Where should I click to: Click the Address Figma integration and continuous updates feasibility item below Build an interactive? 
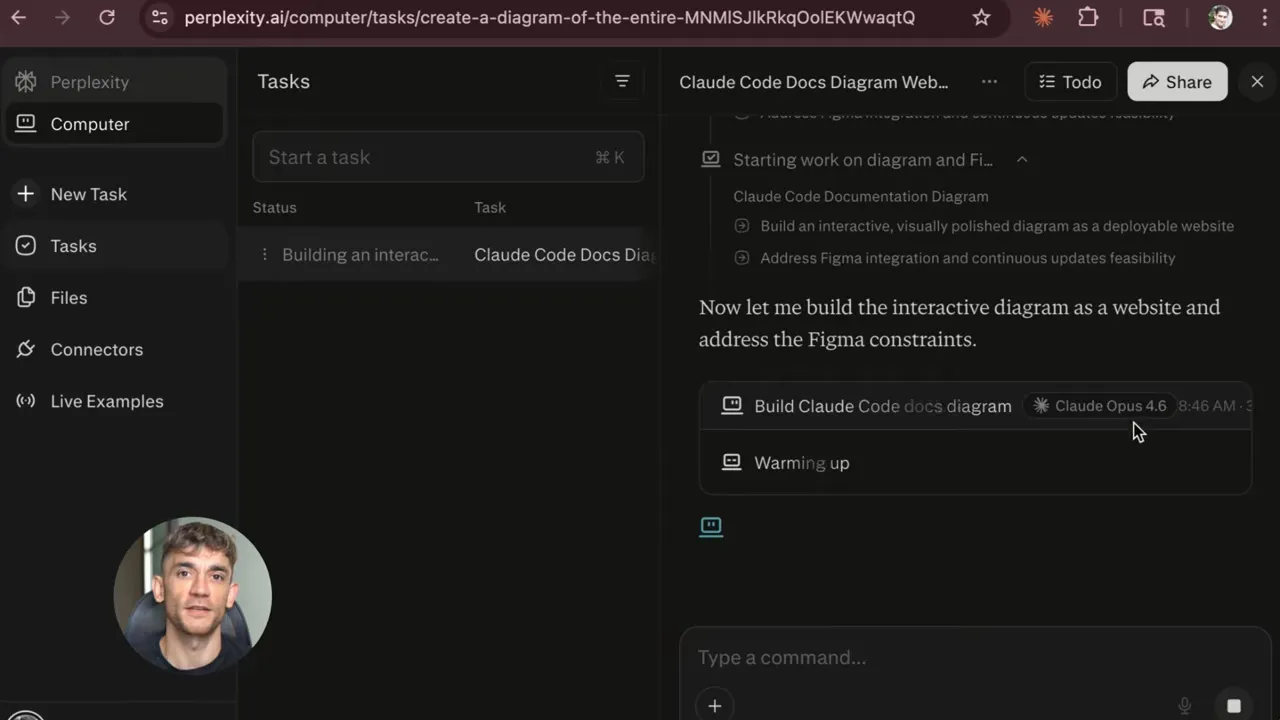tap(967, 258)
